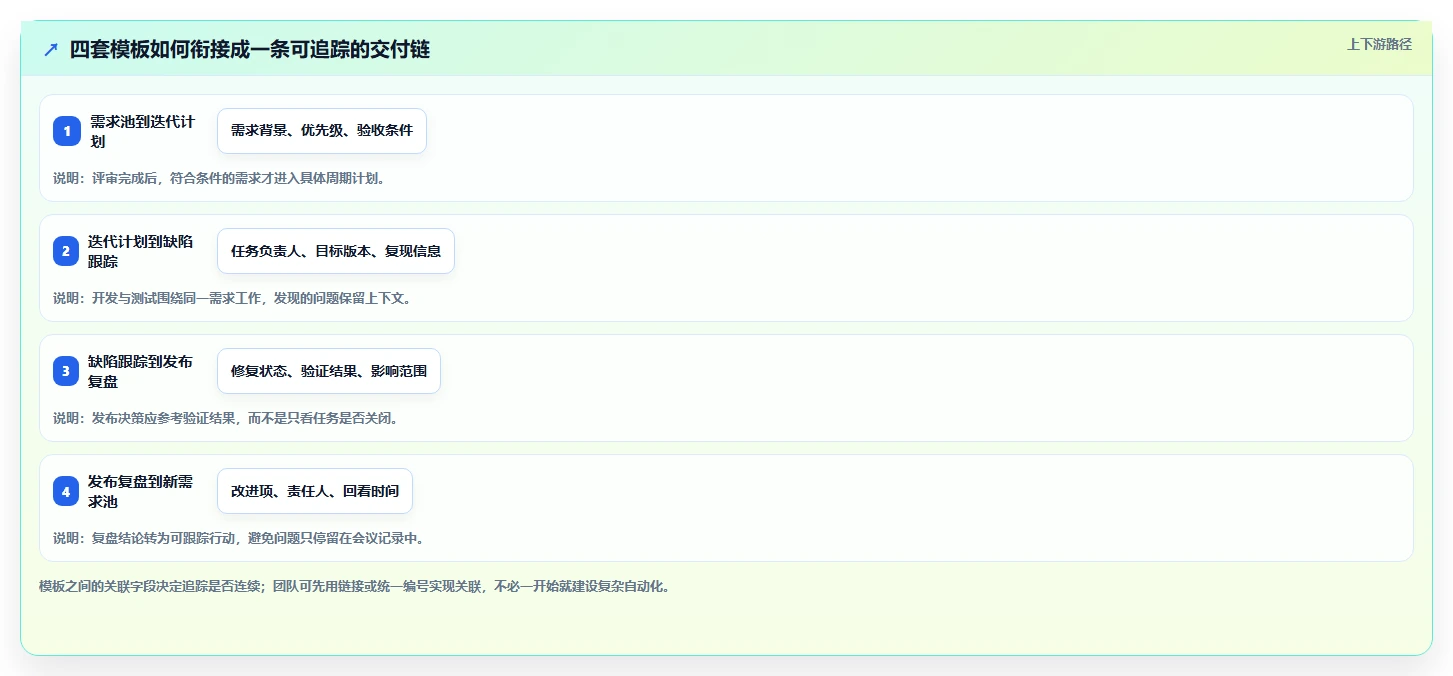Click the note starting 说明：发布决策应参考
The height and width of the screenshot is (676, 1453).
pos(226,418)
